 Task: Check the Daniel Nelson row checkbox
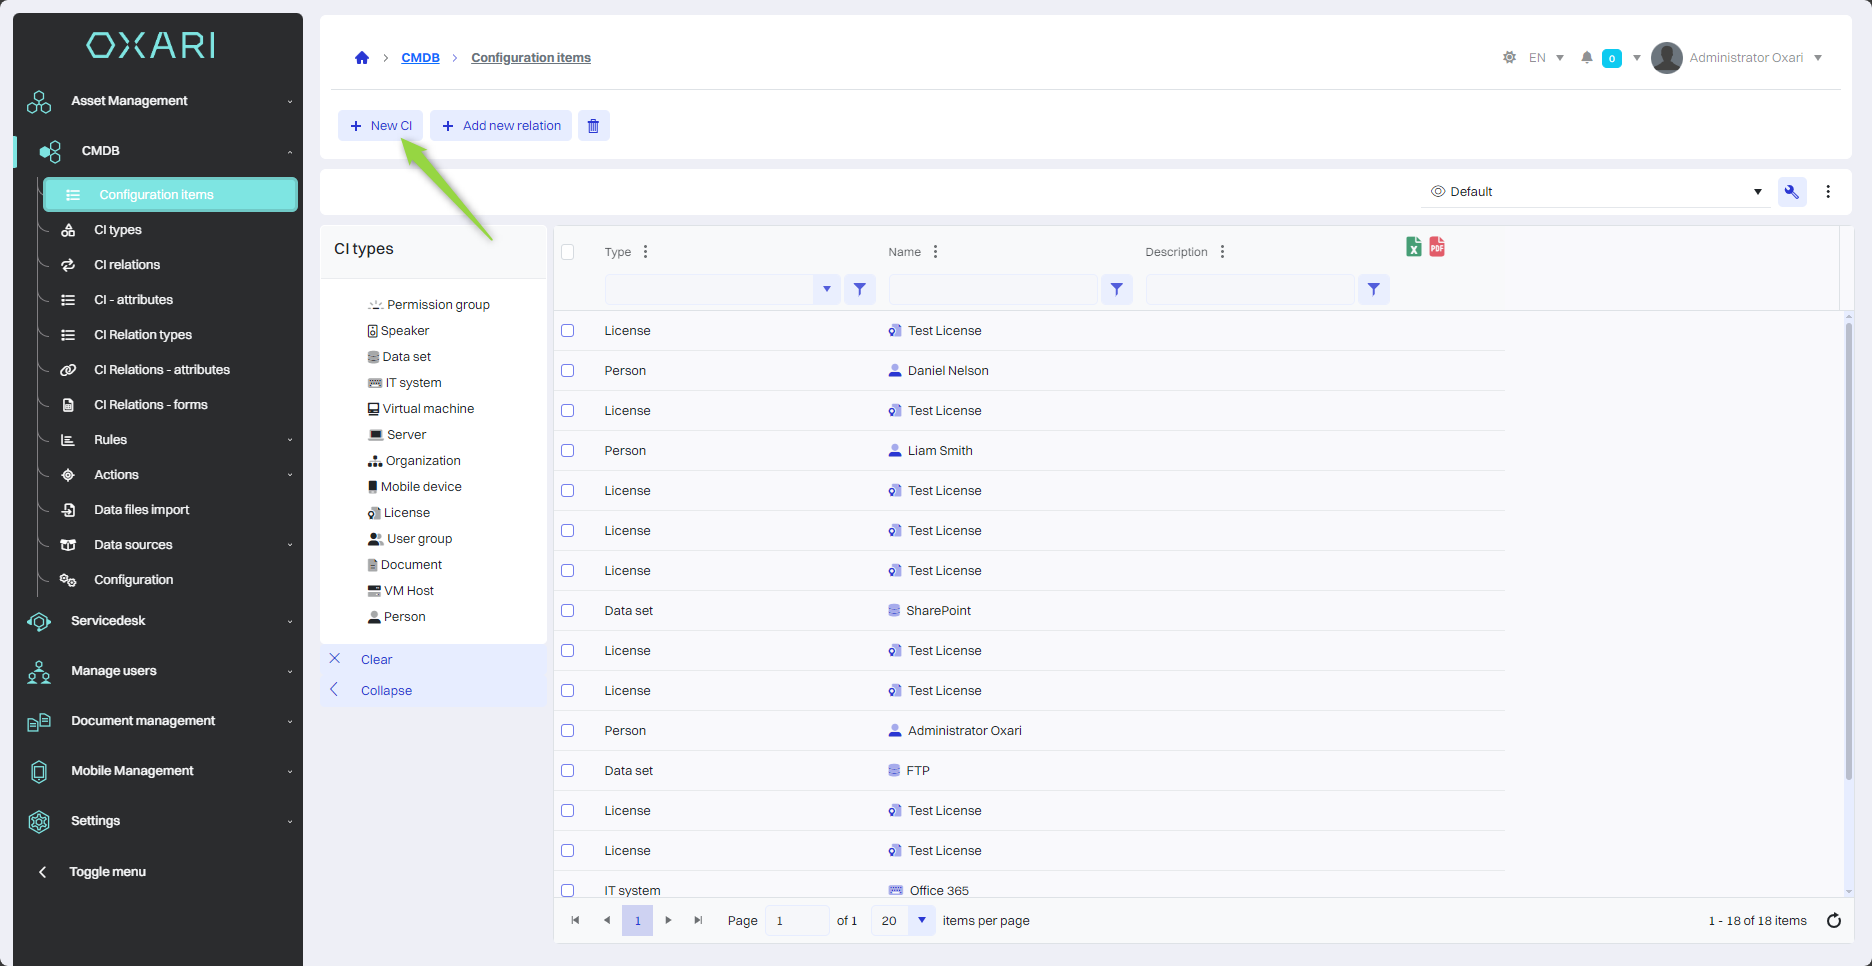tap(568, 371)
